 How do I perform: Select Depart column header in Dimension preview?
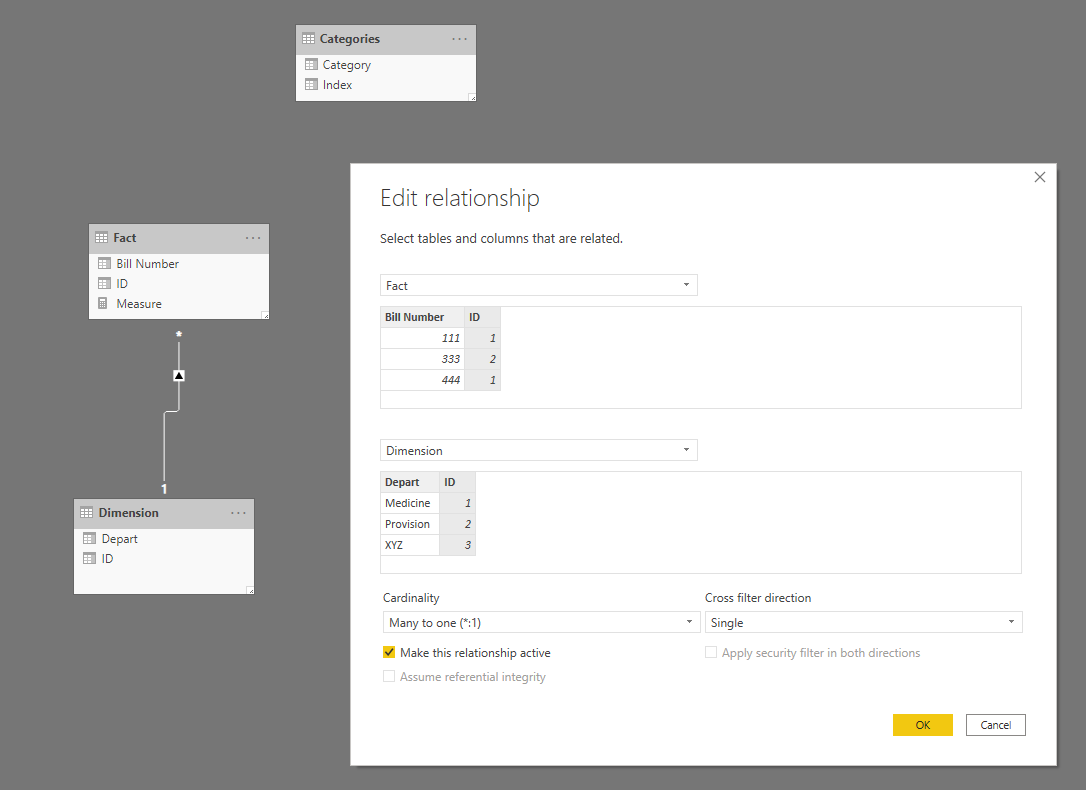[409, 482]
